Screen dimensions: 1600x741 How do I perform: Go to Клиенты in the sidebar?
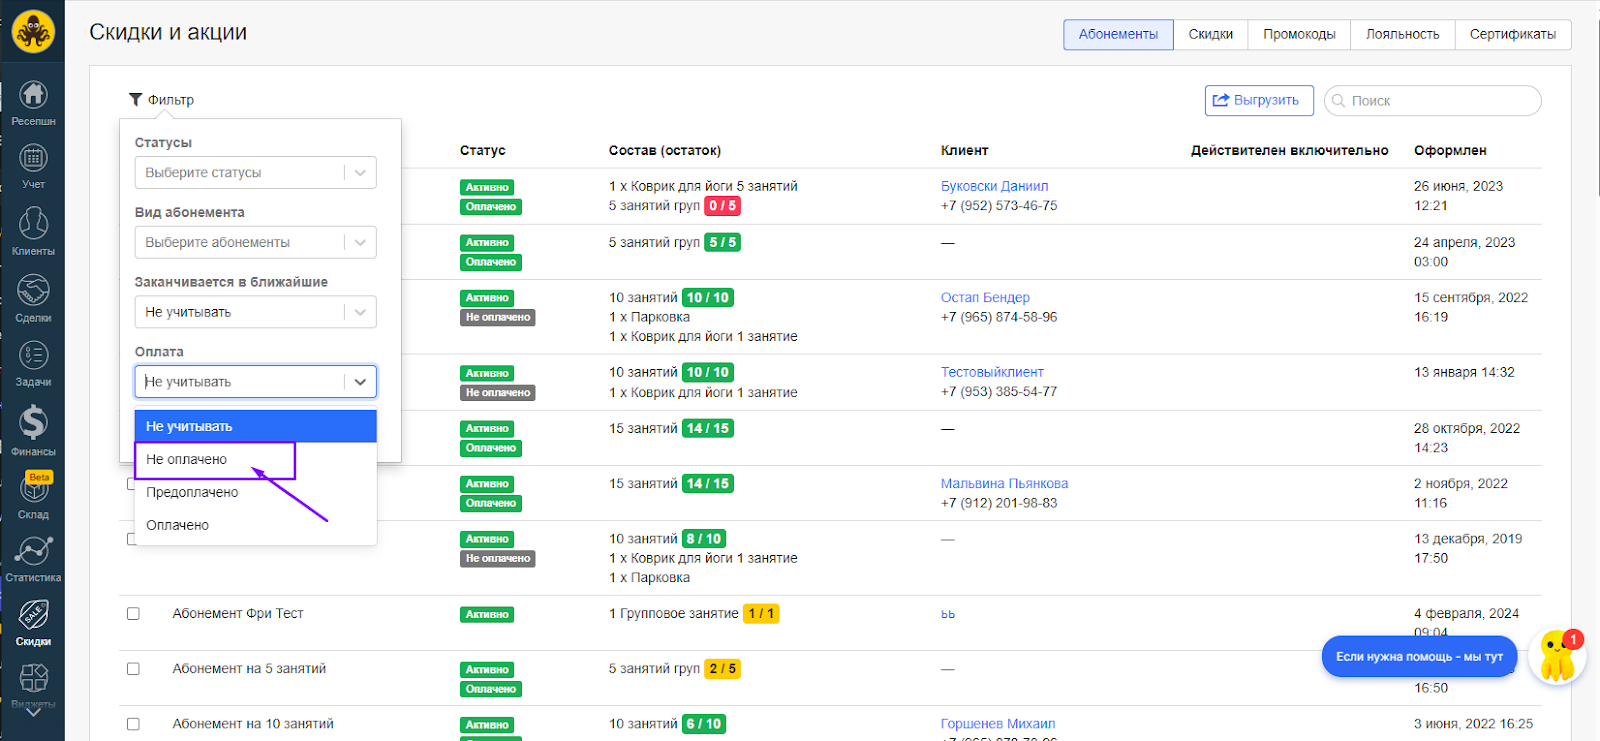pos(33,230)
